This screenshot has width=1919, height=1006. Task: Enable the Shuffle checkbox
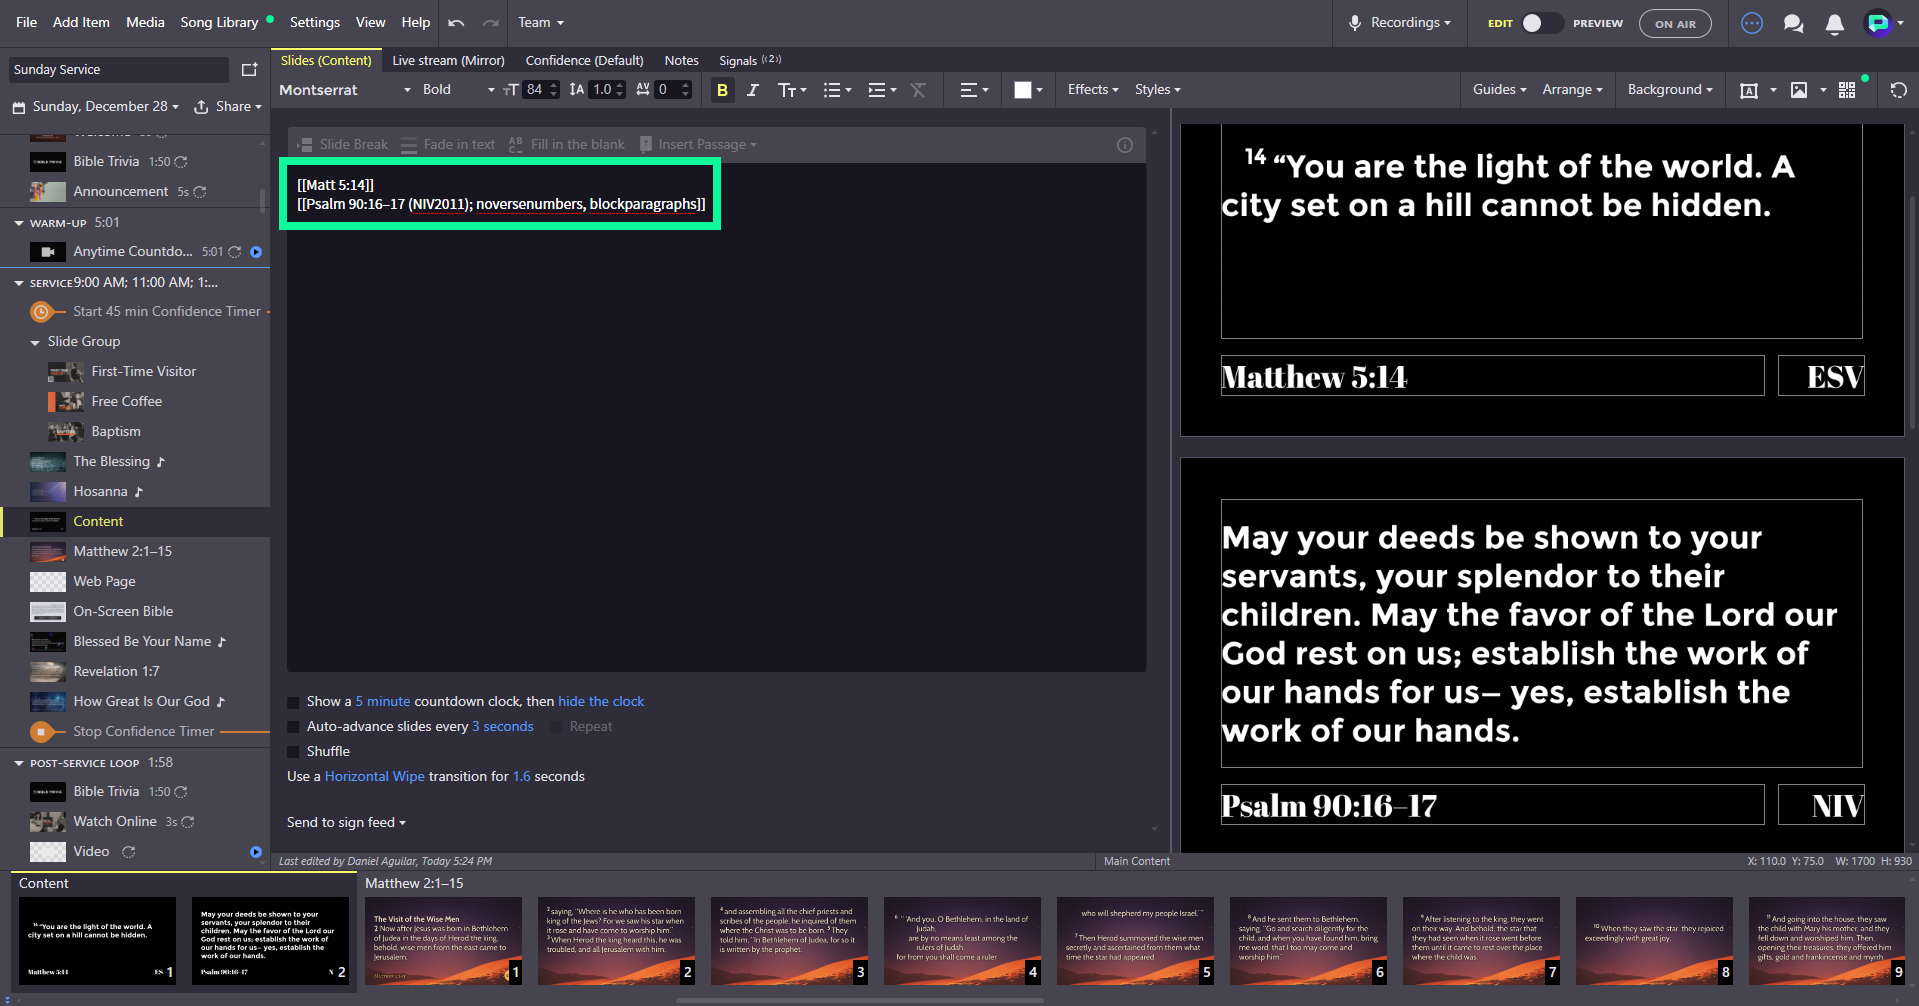(293, 752)
